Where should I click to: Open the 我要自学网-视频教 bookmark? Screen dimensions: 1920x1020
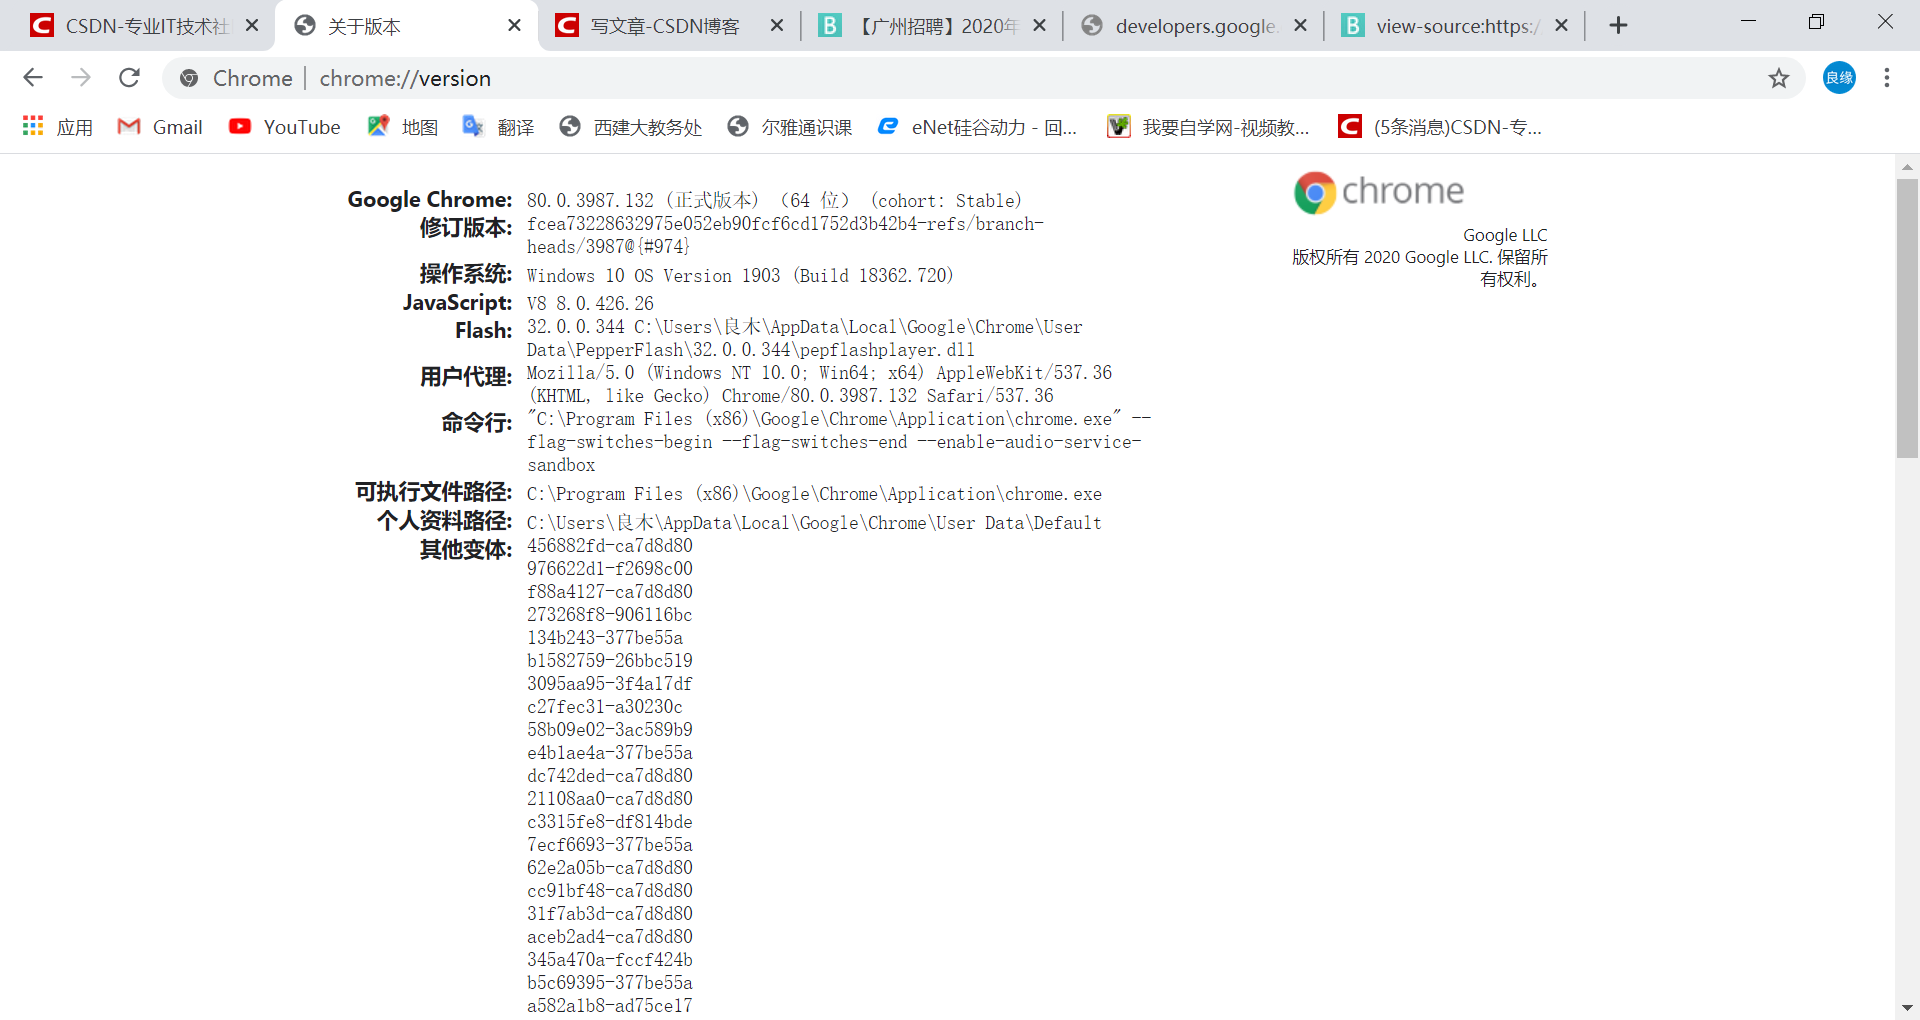[1207, 127]
